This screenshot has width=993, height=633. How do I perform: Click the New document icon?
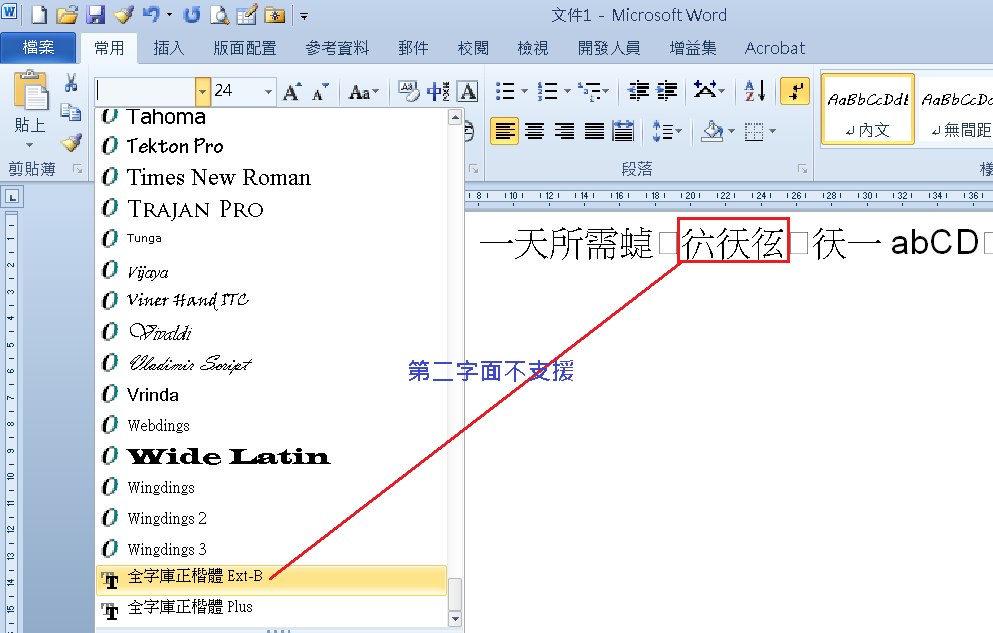tap(39, 14)
